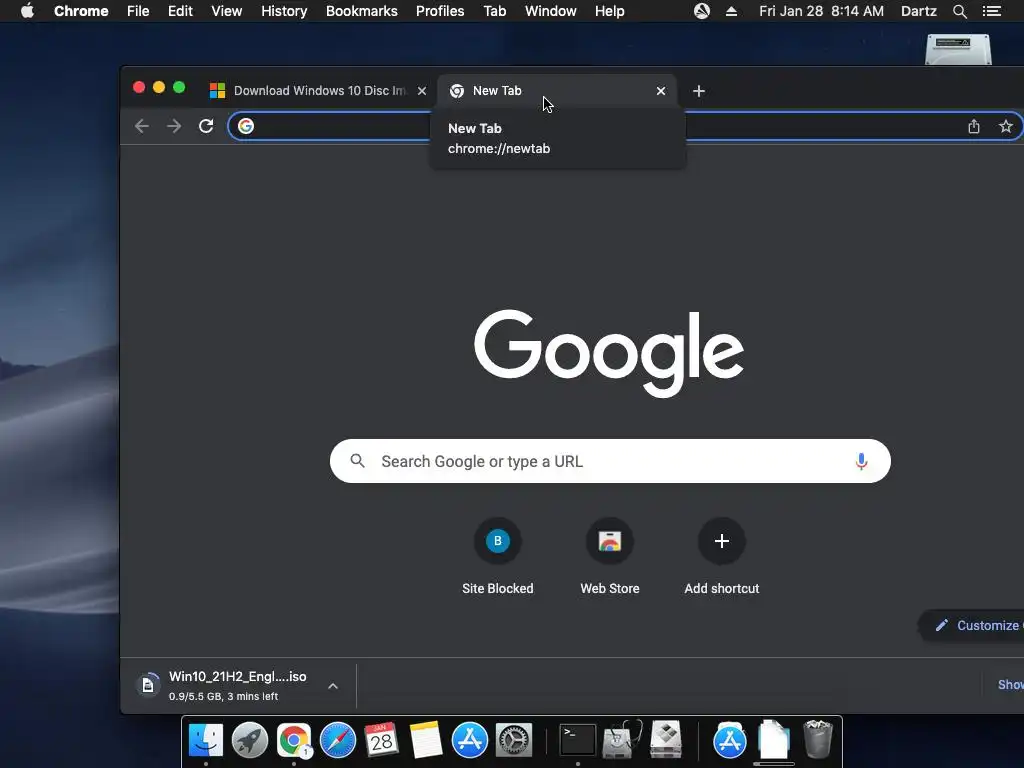Screen dimensions: 1024x768
Task: Open the View menu
Action: pyautogui.click(x=227, y=11)
